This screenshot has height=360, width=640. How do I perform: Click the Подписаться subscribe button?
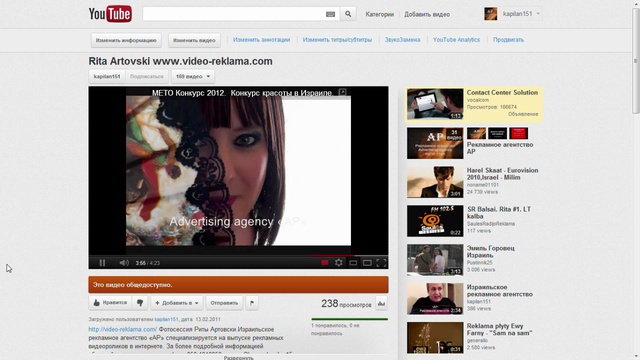pos(147,76)
